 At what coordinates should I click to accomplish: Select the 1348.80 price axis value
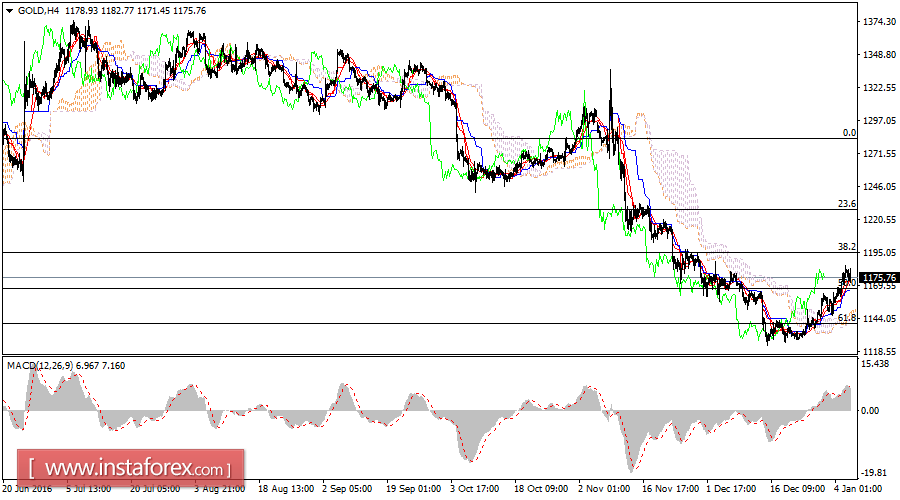[879, 55]
